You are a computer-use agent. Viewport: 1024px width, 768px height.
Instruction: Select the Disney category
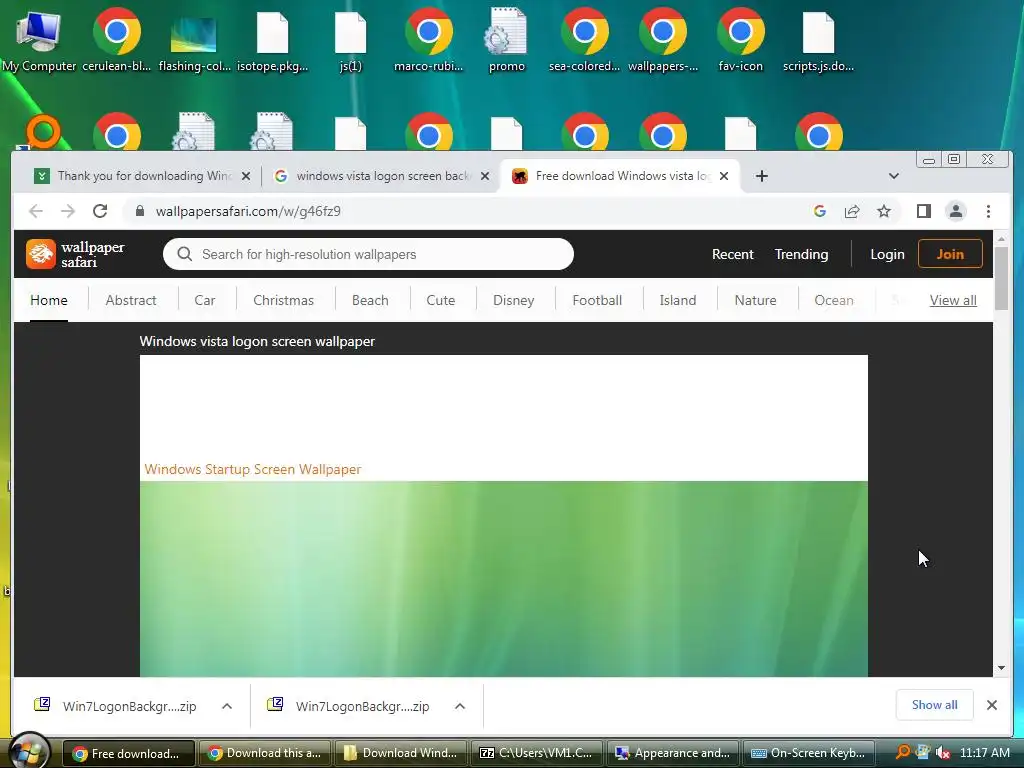(x=513, y=300)
